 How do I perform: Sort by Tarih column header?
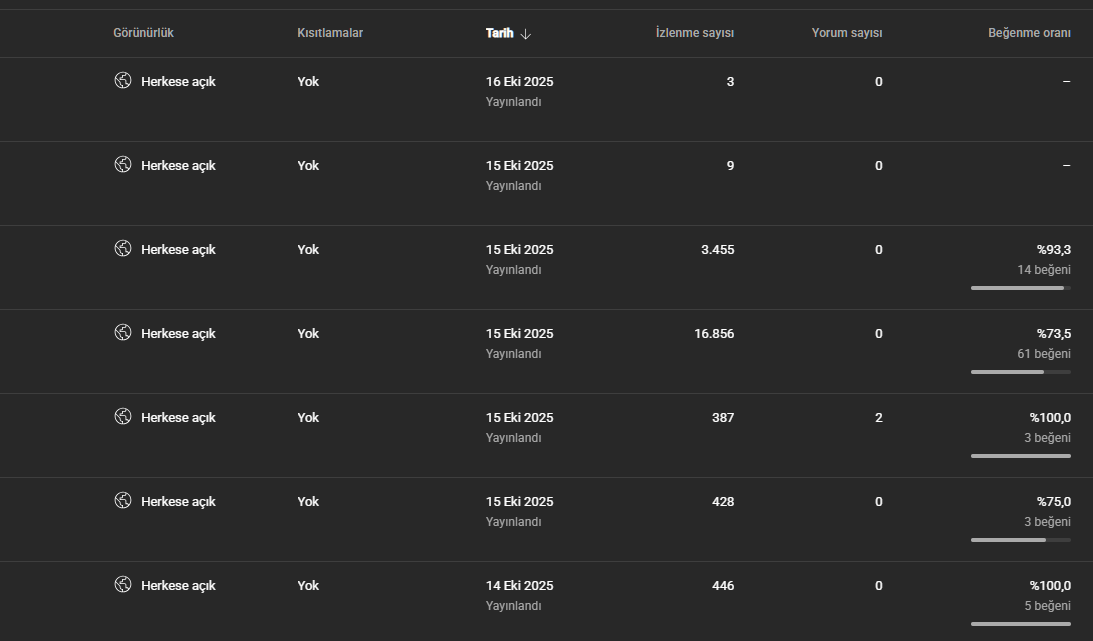(499, 33)
